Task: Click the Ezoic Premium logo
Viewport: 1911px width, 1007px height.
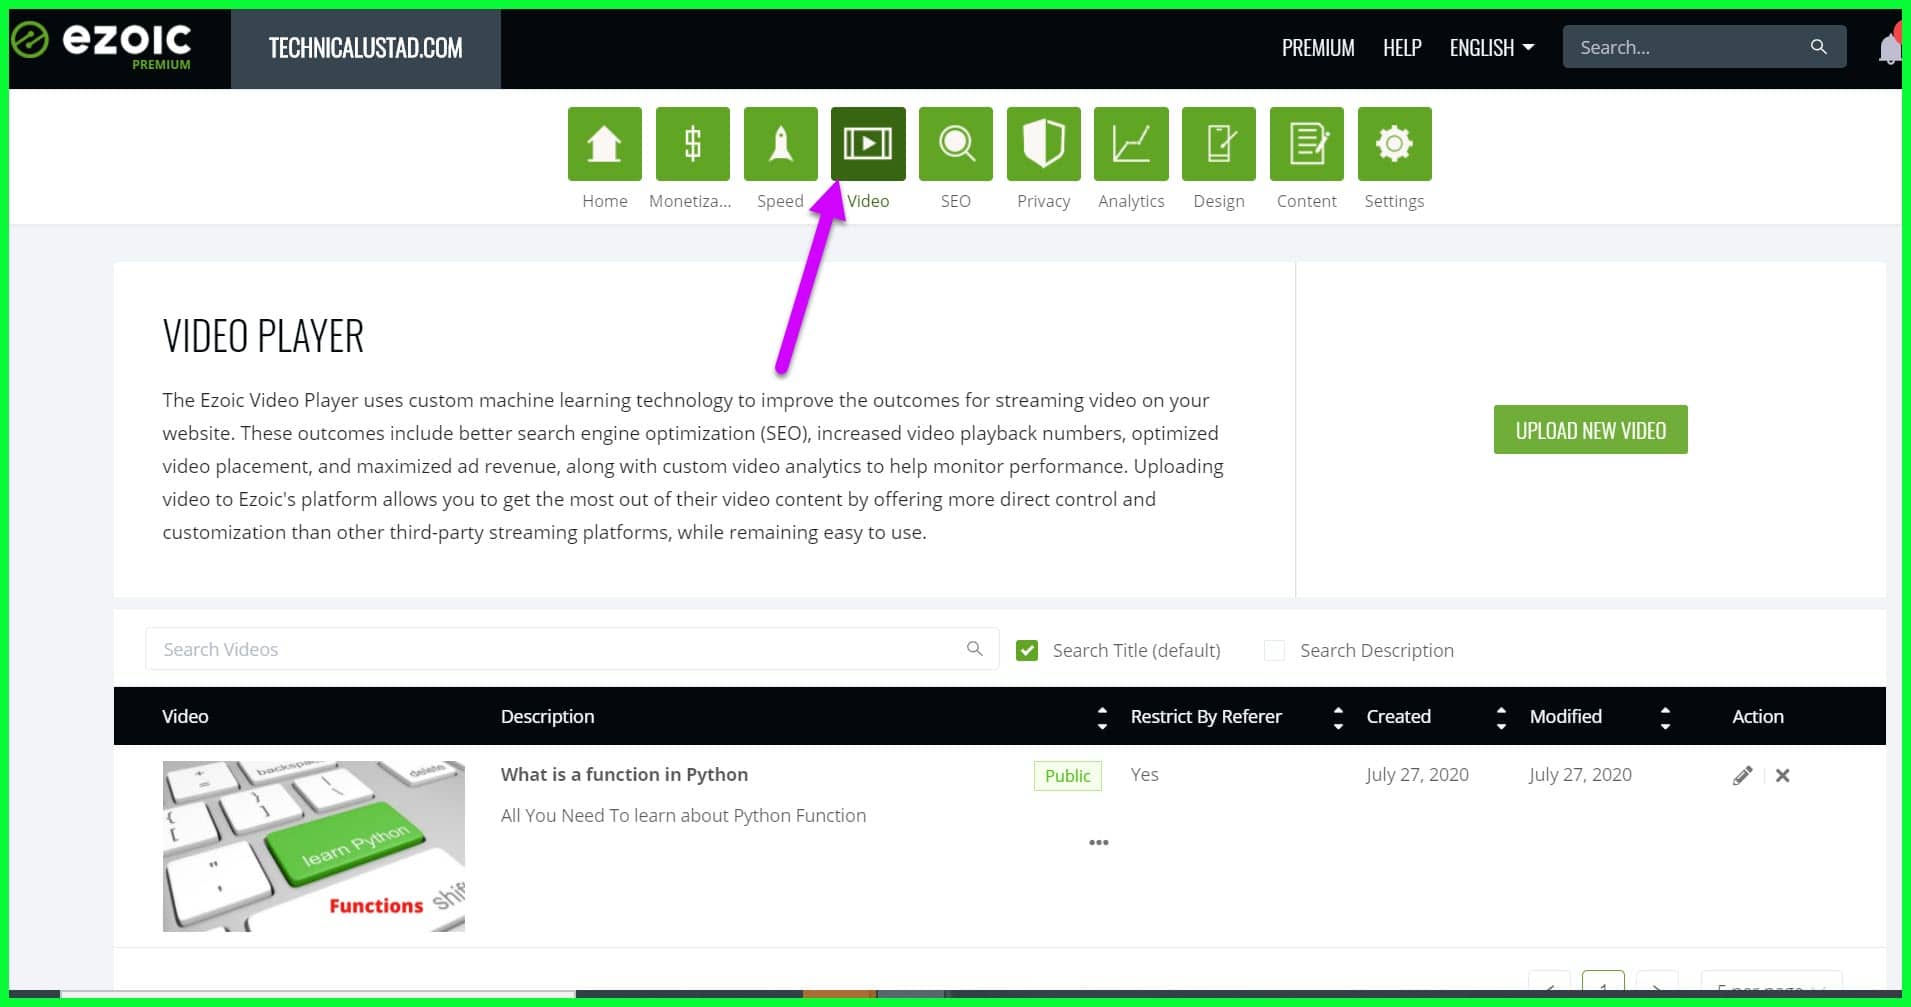Action: [x=102, y=45]
